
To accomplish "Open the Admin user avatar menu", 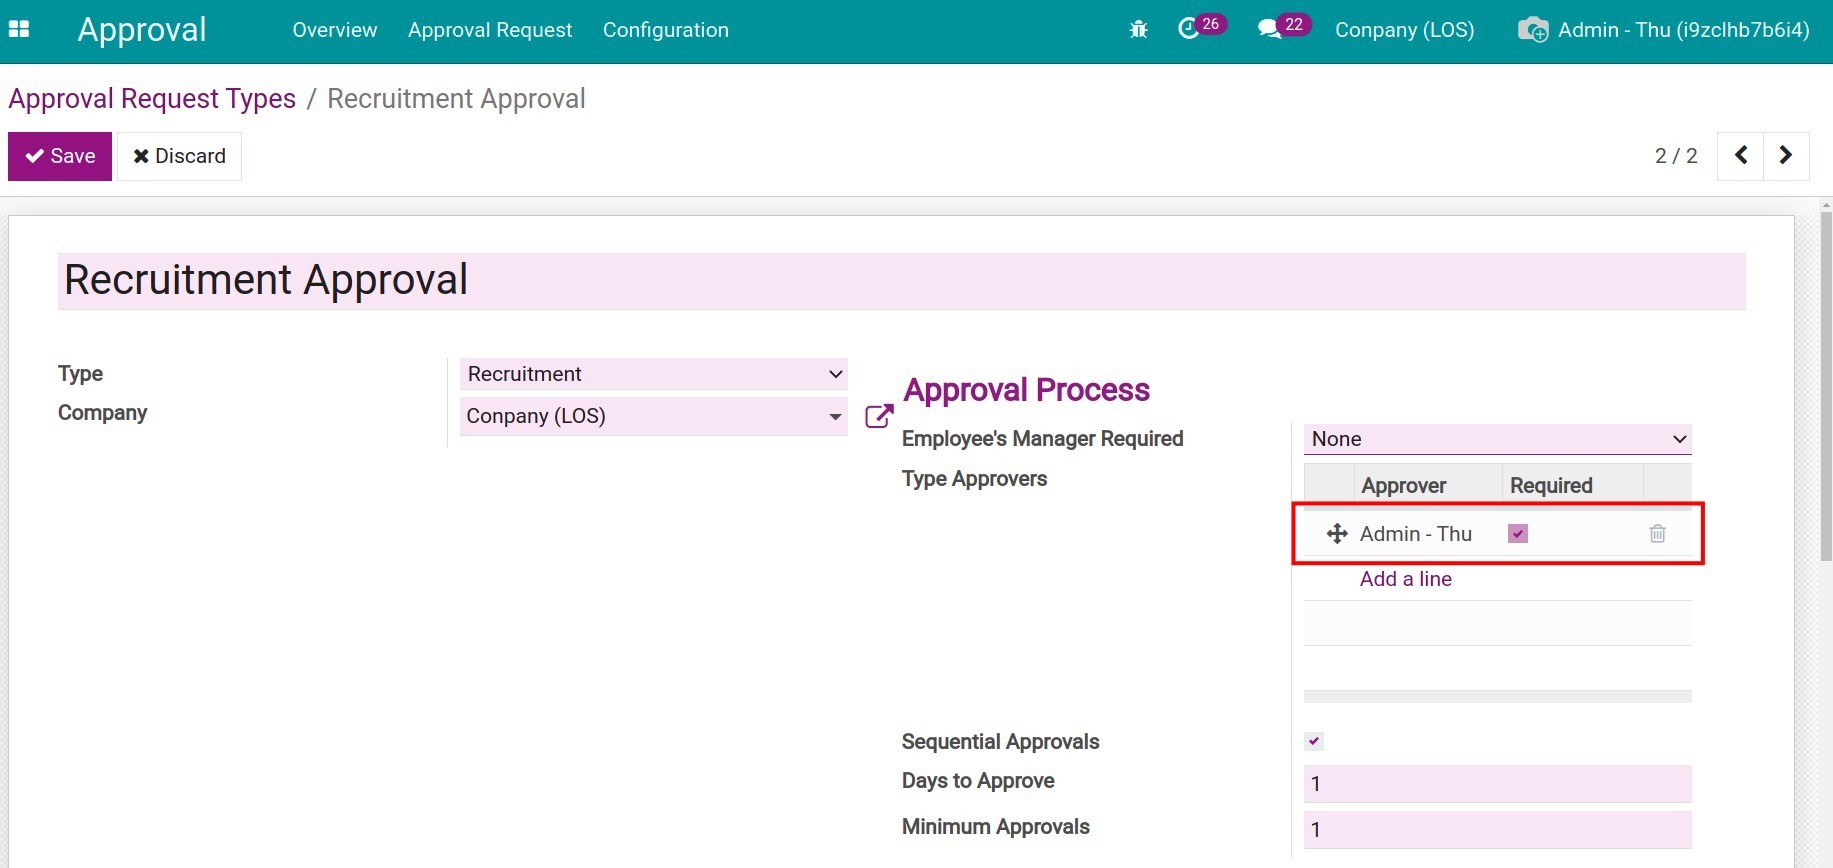I will pyautogui.click(x=1663, y=30).
